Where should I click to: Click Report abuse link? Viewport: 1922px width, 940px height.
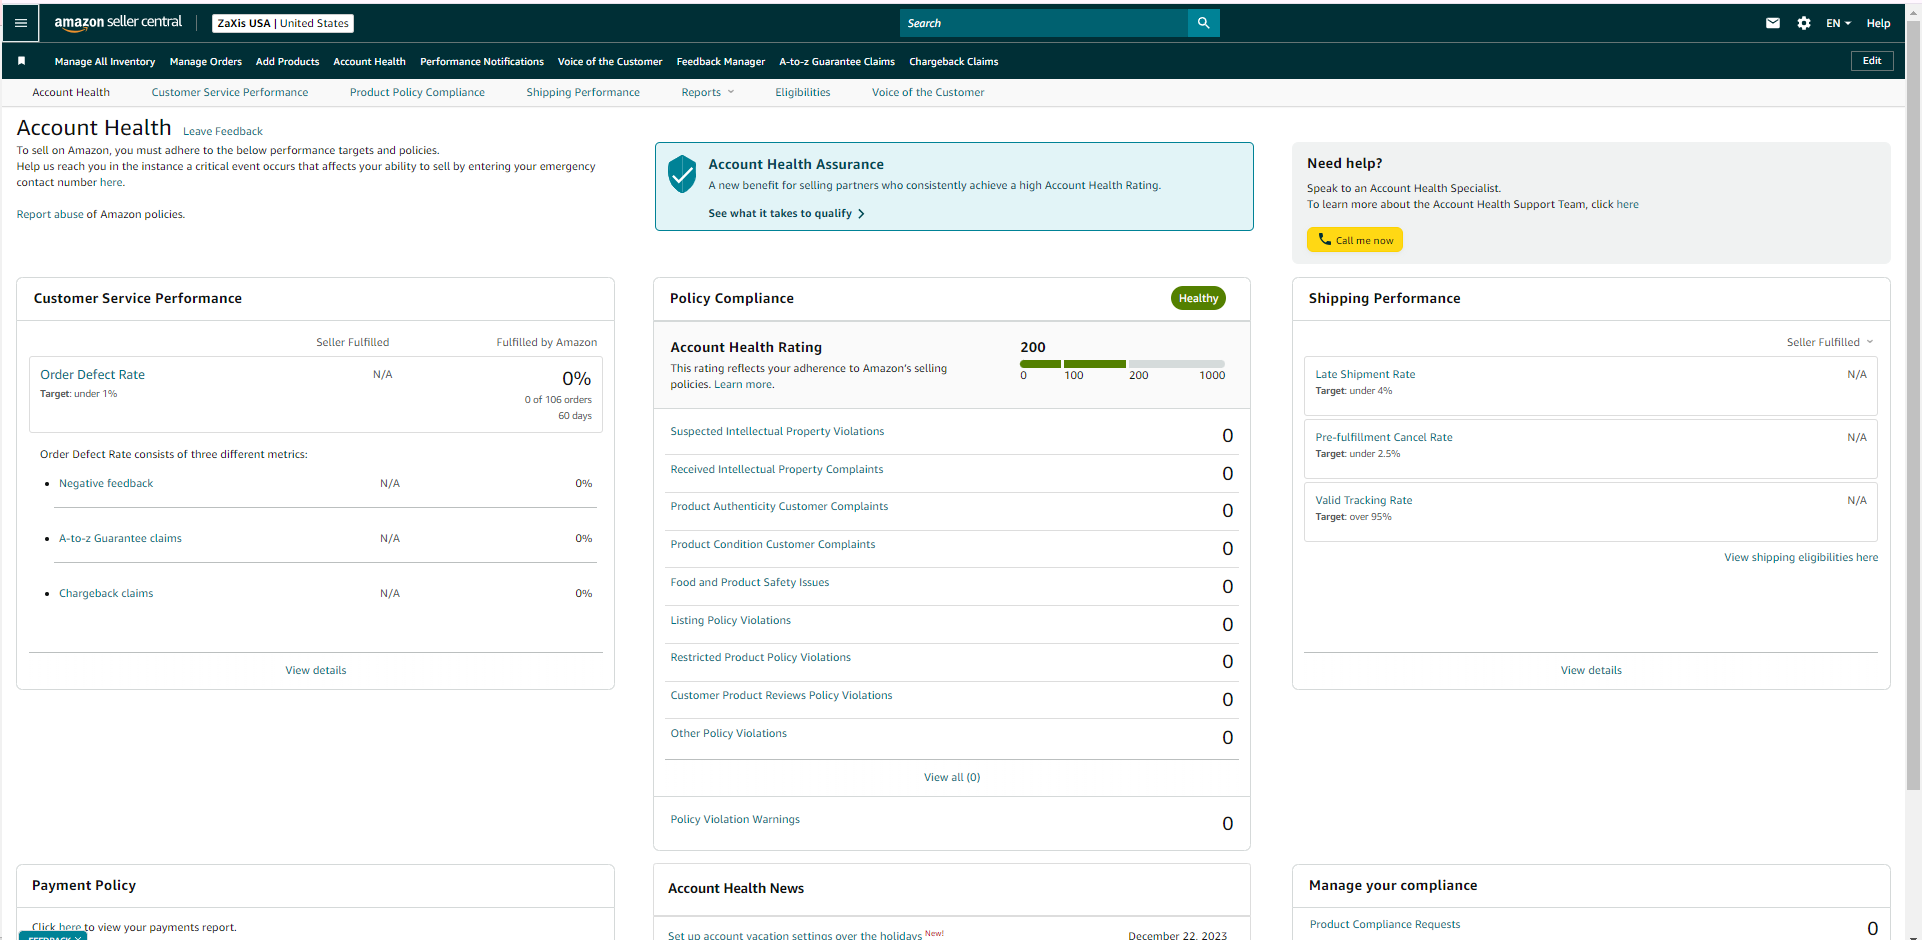[50, 214]
